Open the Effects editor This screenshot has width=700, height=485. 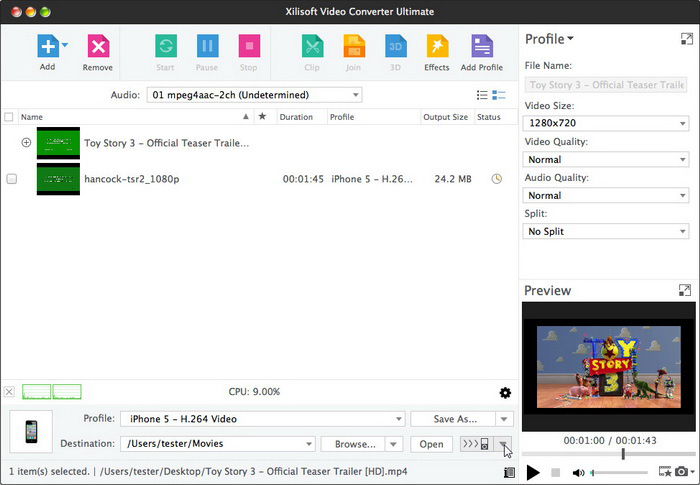(x=437, y=47)
